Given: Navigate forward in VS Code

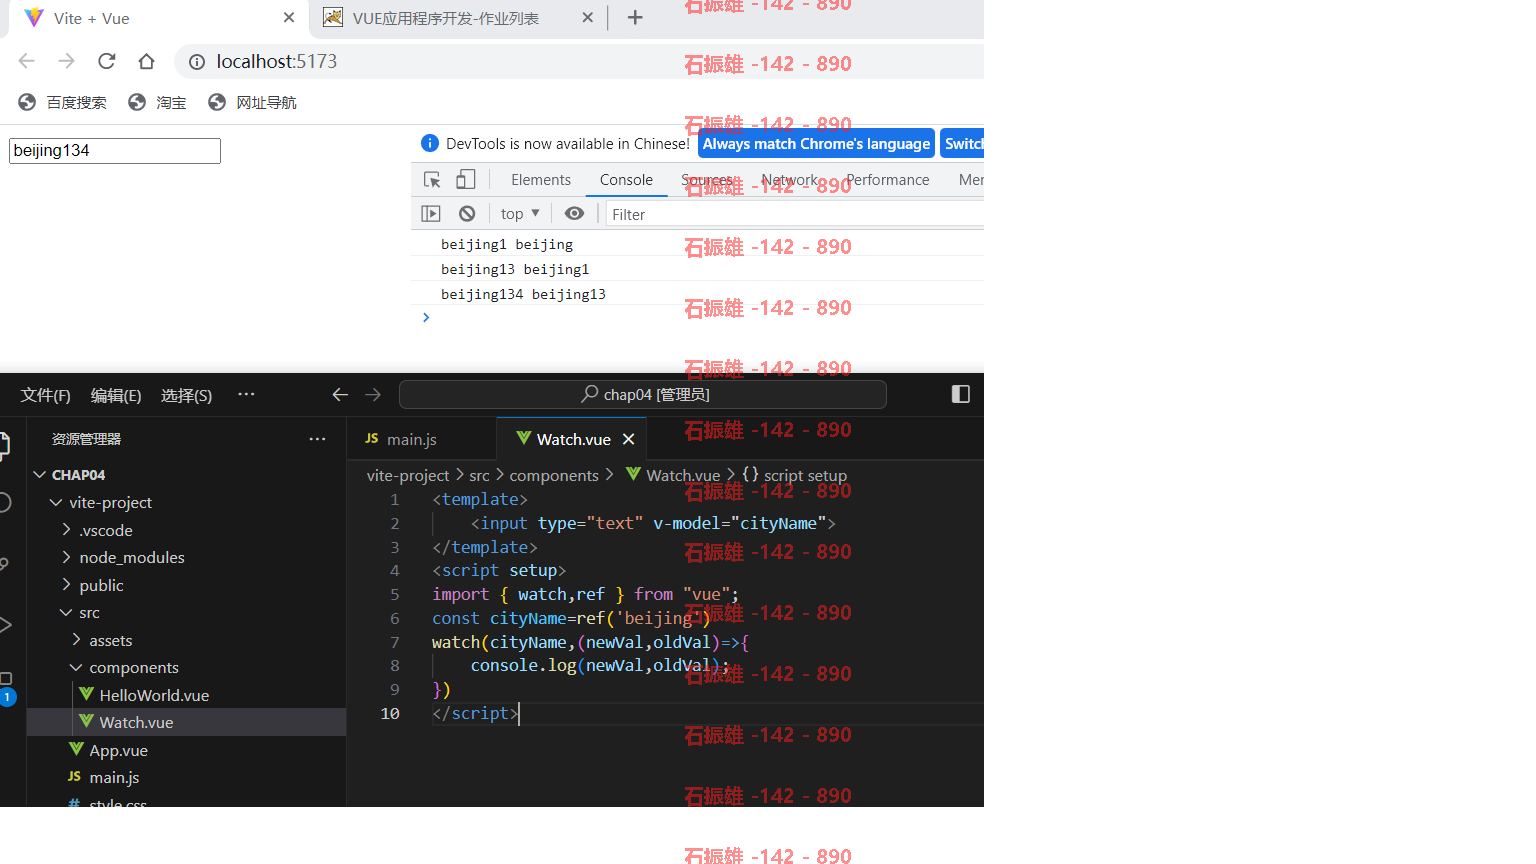Looking at the screenshot, I should (373, 395).
